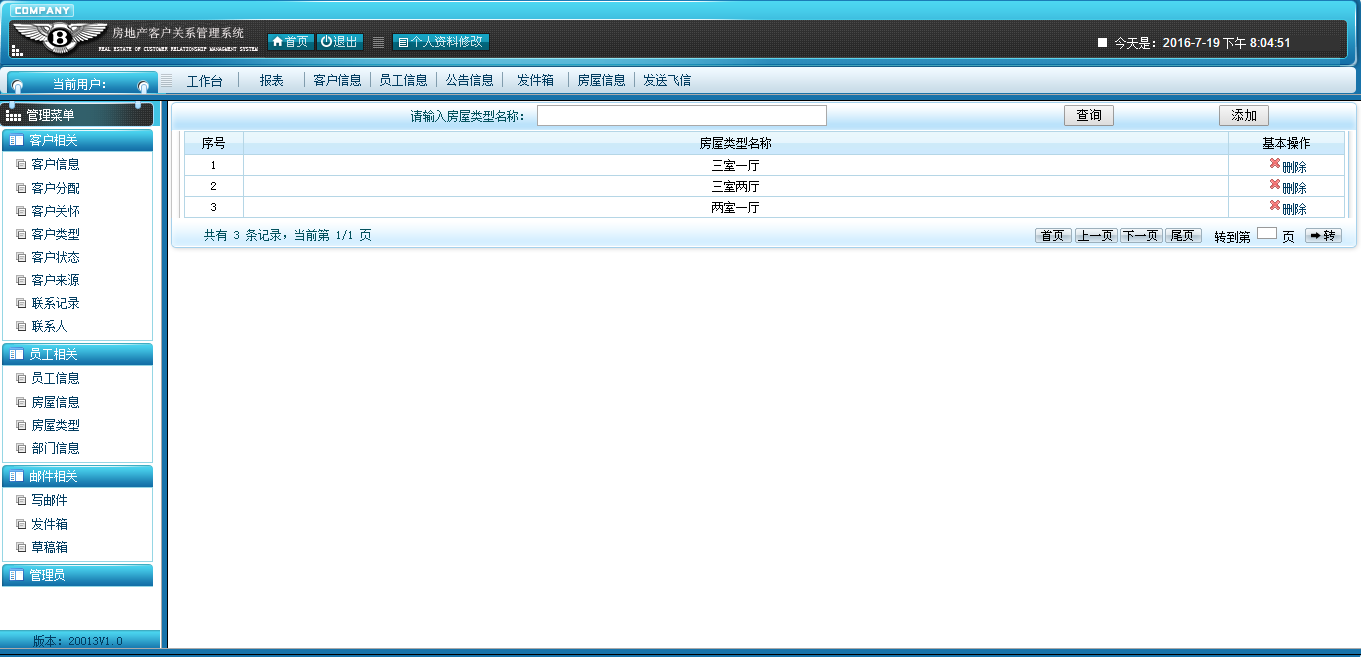
Task: Open the 公告信息 top menu item
Action: pos(469,80)
